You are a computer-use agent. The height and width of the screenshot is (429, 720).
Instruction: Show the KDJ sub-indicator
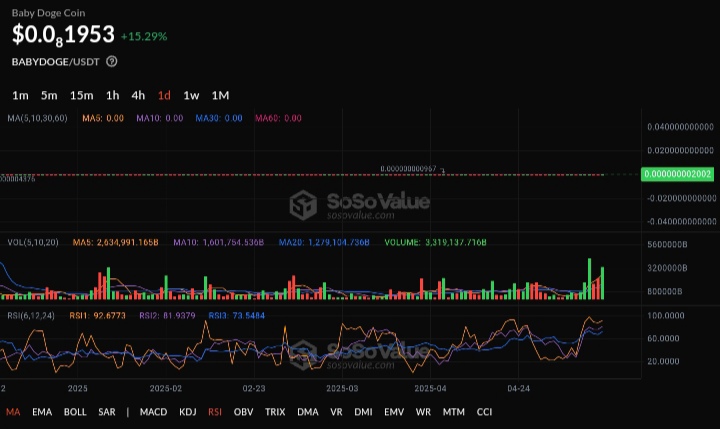188,411
